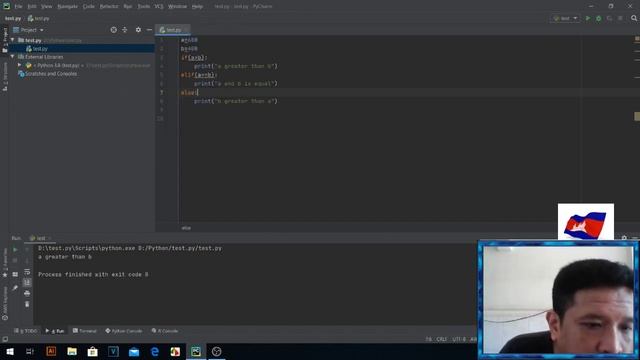
Task: Click the yellow marker on editor error stripe
Action: [637, 116]
